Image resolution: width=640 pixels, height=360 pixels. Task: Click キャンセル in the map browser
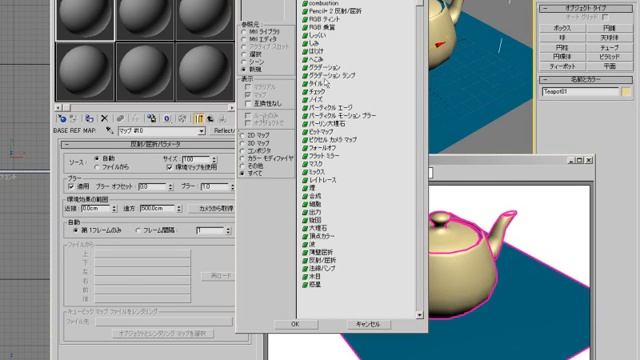click(x=369, y=324)
